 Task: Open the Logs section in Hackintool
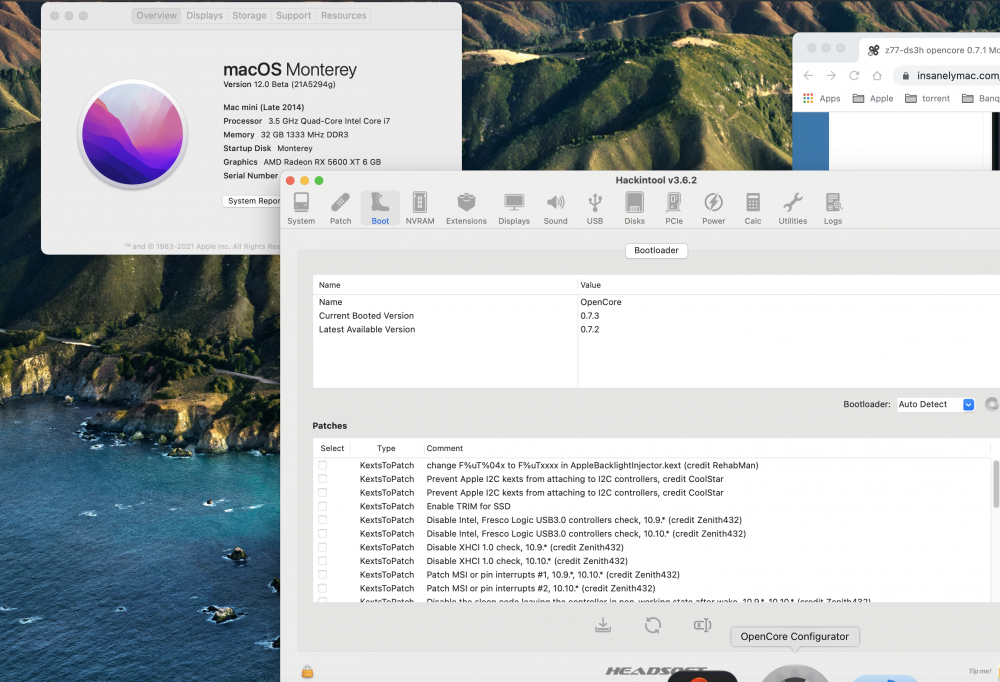tap(833, 209)
